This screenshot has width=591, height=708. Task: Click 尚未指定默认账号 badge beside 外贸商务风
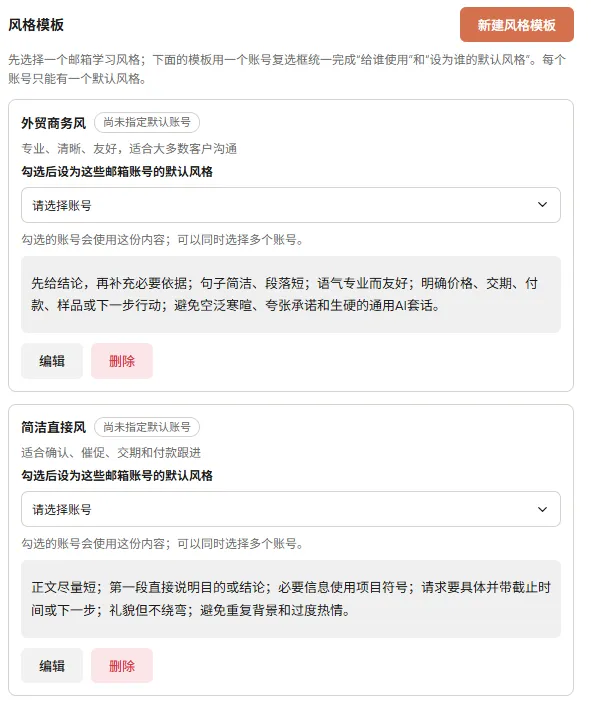click(x=147, y=122)
